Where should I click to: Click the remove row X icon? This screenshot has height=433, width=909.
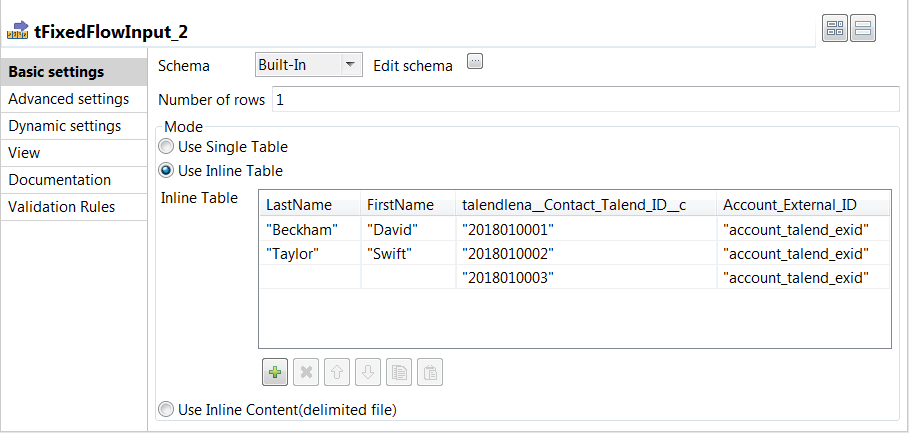pos(306,373)
